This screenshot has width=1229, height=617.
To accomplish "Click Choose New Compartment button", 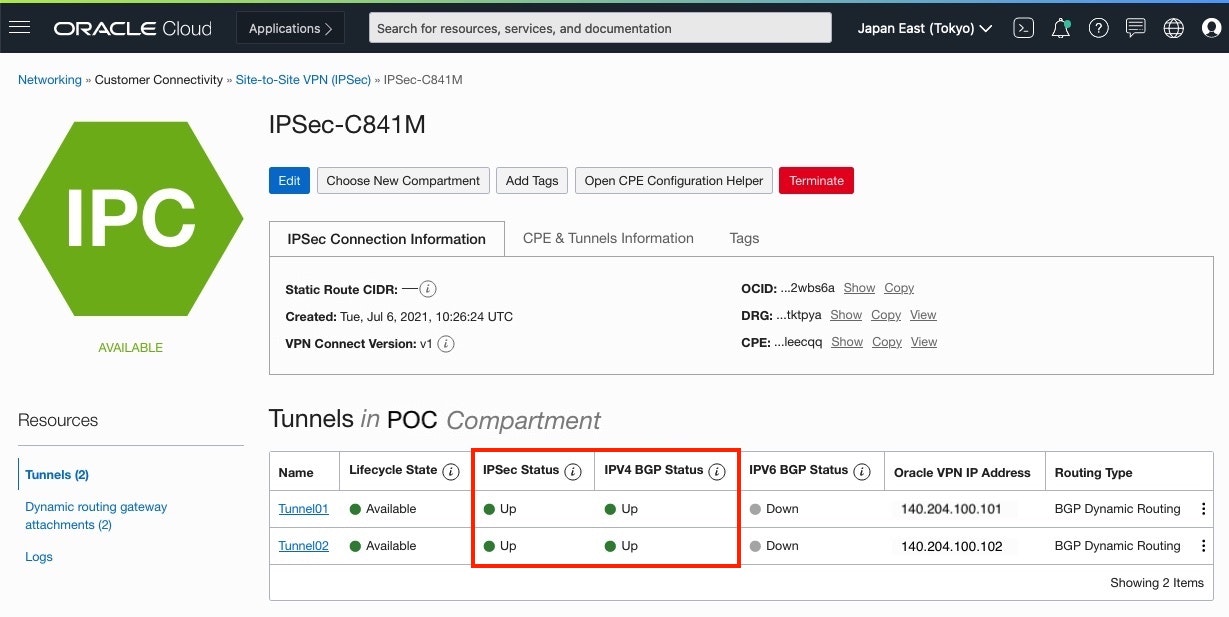I will point(403,180).
